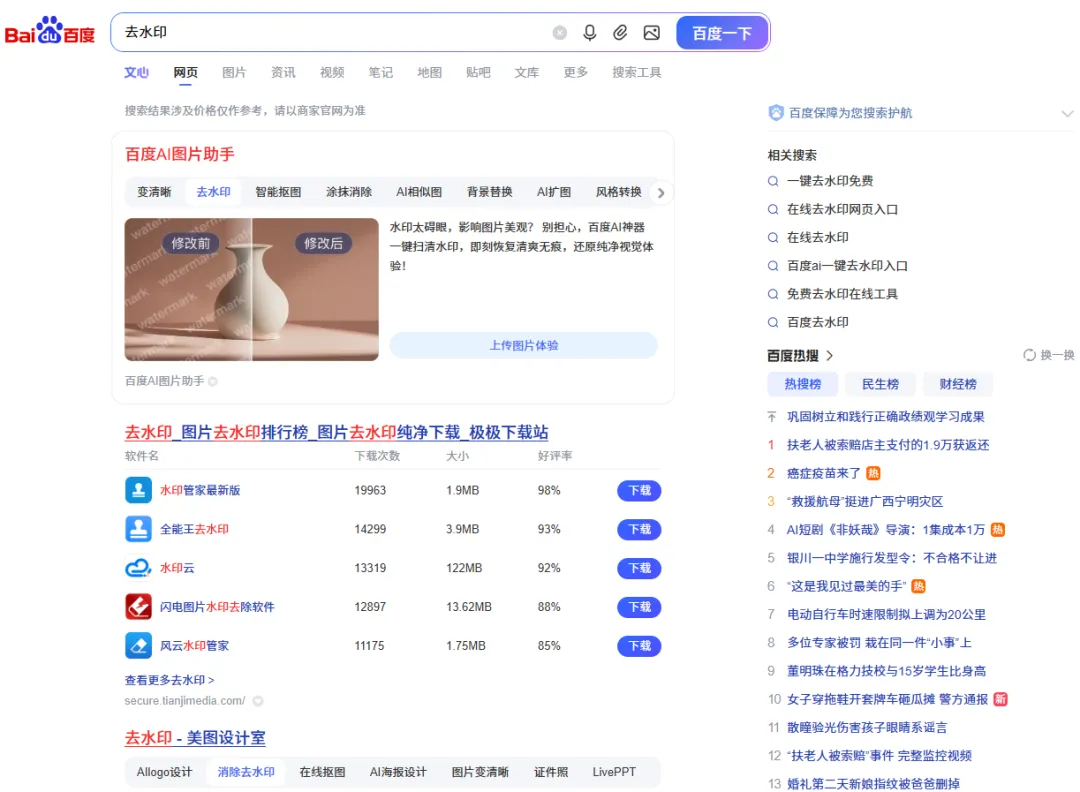Open the 文库 tab
The image size is (1080, 792).
tap(527, 72)
